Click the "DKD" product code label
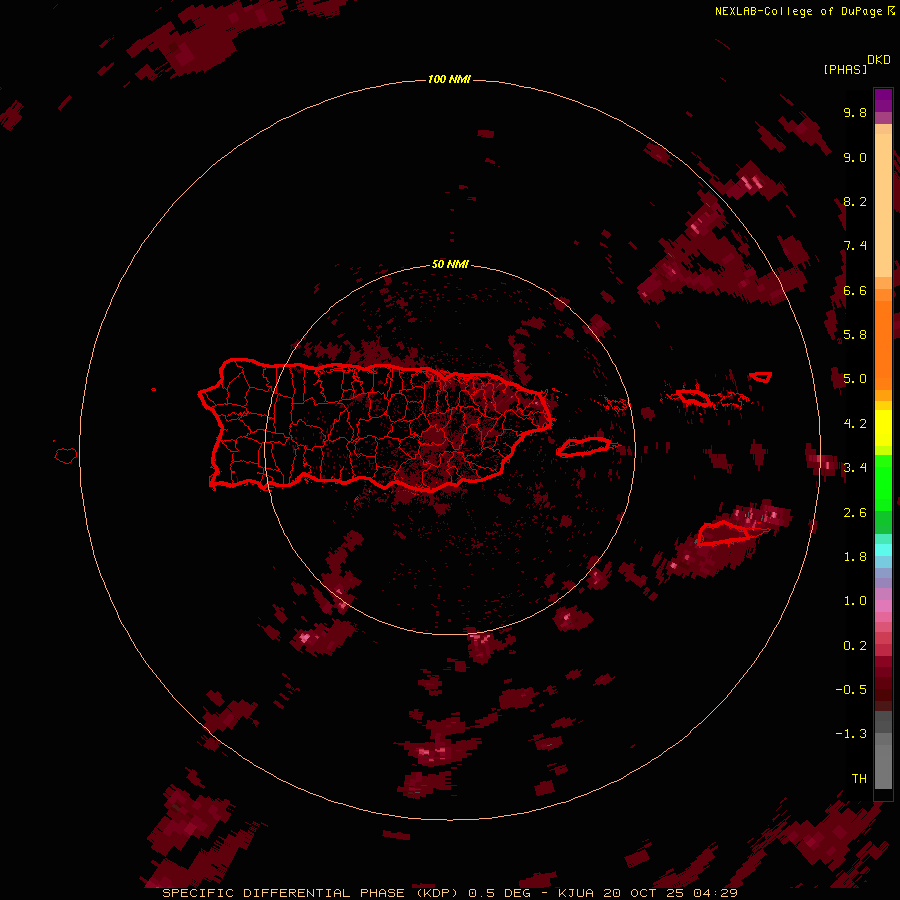Image resolution: width=900 pixels, height=900 pixels. 879,60
